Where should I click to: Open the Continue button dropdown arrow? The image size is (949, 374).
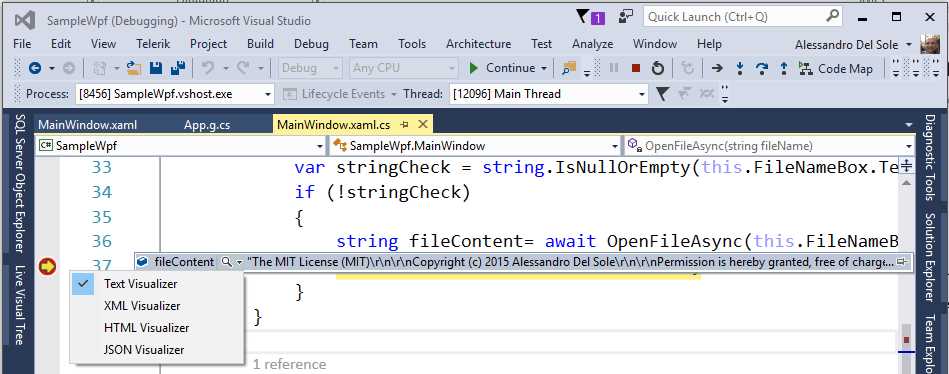pos(543,68)
